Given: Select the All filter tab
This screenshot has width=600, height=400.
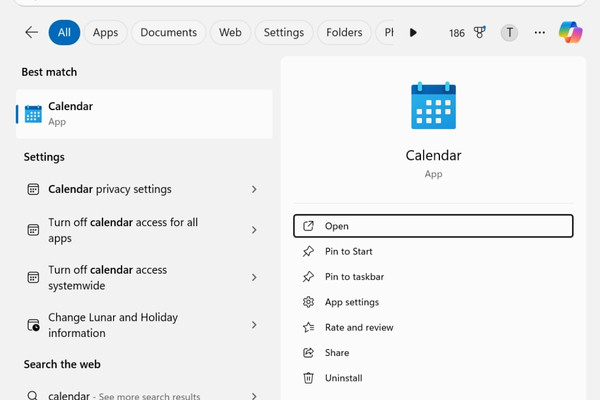Looking at the screenshot, I should coord(64,33).
